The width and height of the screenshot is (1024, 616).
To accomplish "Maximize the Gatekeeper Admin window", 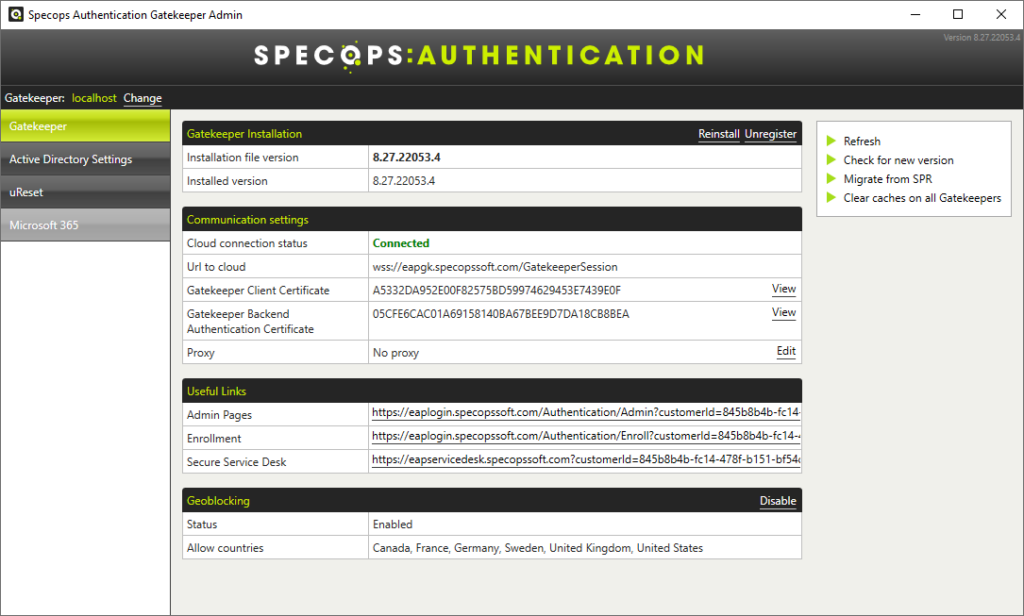I will click(x=958, y=14).
